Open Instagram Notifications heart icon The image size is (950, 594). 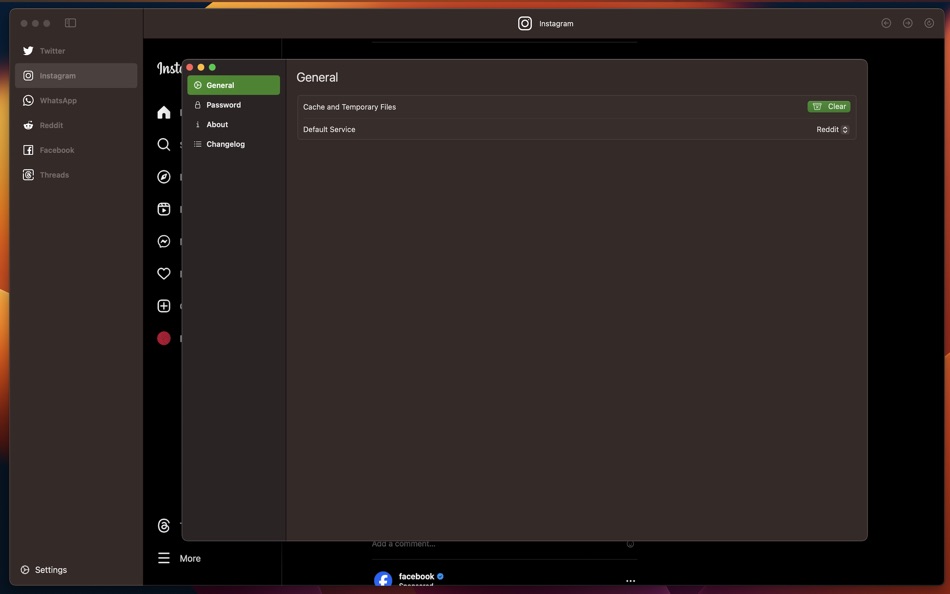coord(164,273)
